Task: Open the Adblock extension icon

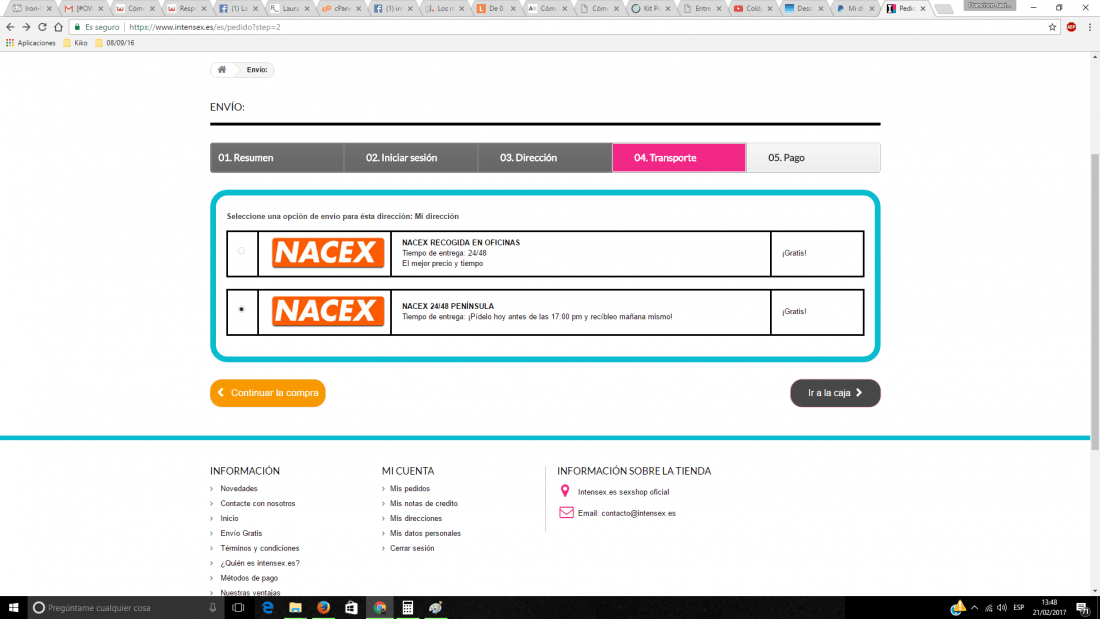Action: (x=1071, y=27)
